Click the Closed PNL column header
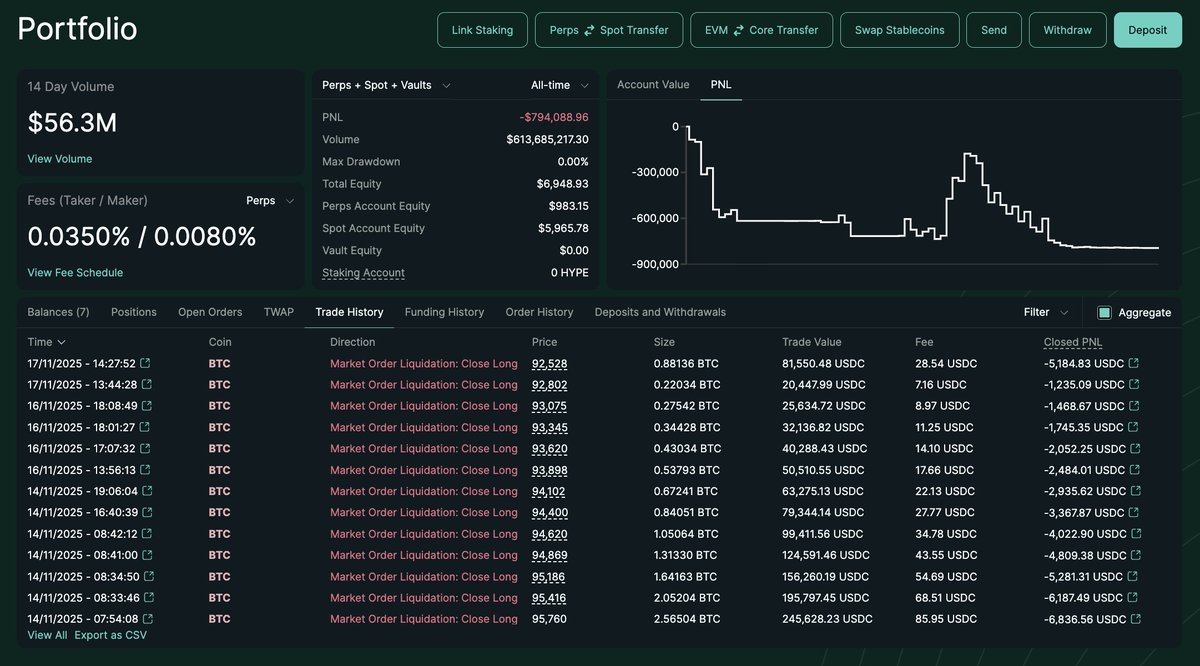Image resolution: width=1200 pixels, height=666 pixels. click(x=1073, y=342)
